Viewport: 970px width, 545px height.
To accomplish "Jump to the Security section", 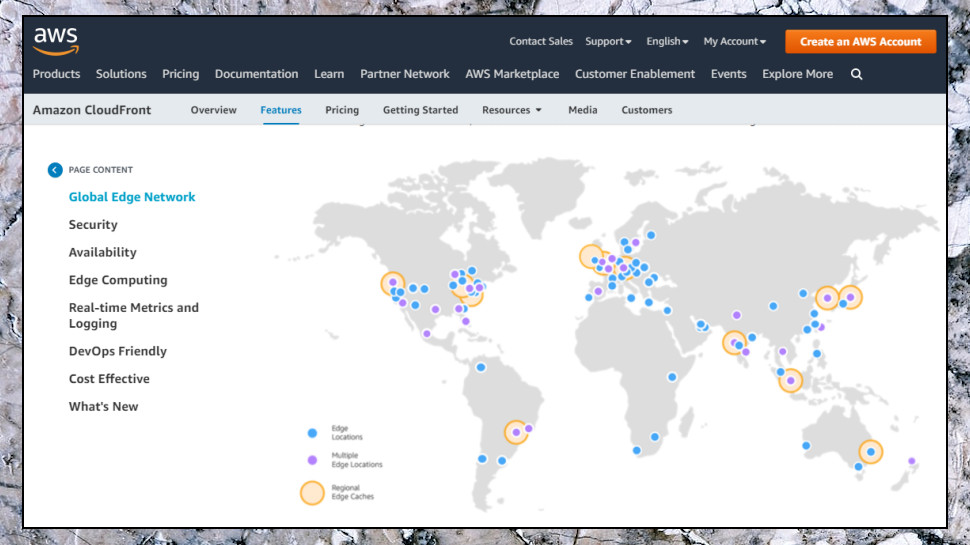I will click(93, 225).
